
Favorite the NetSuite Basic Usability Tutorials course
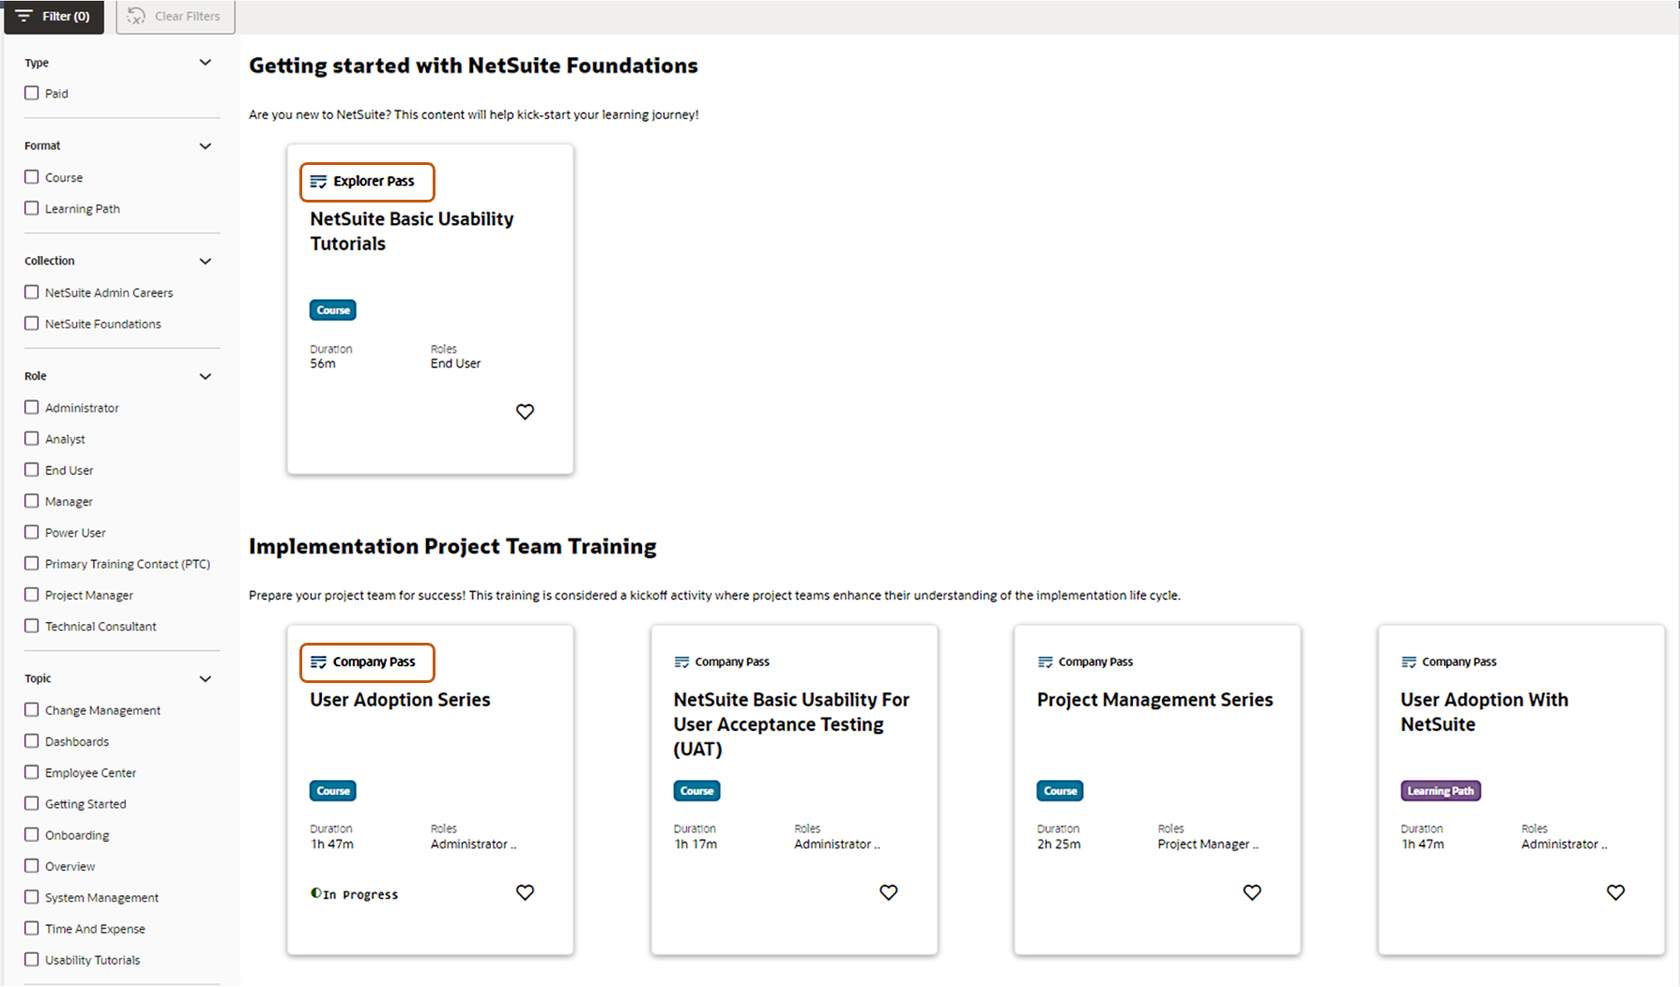525,411
